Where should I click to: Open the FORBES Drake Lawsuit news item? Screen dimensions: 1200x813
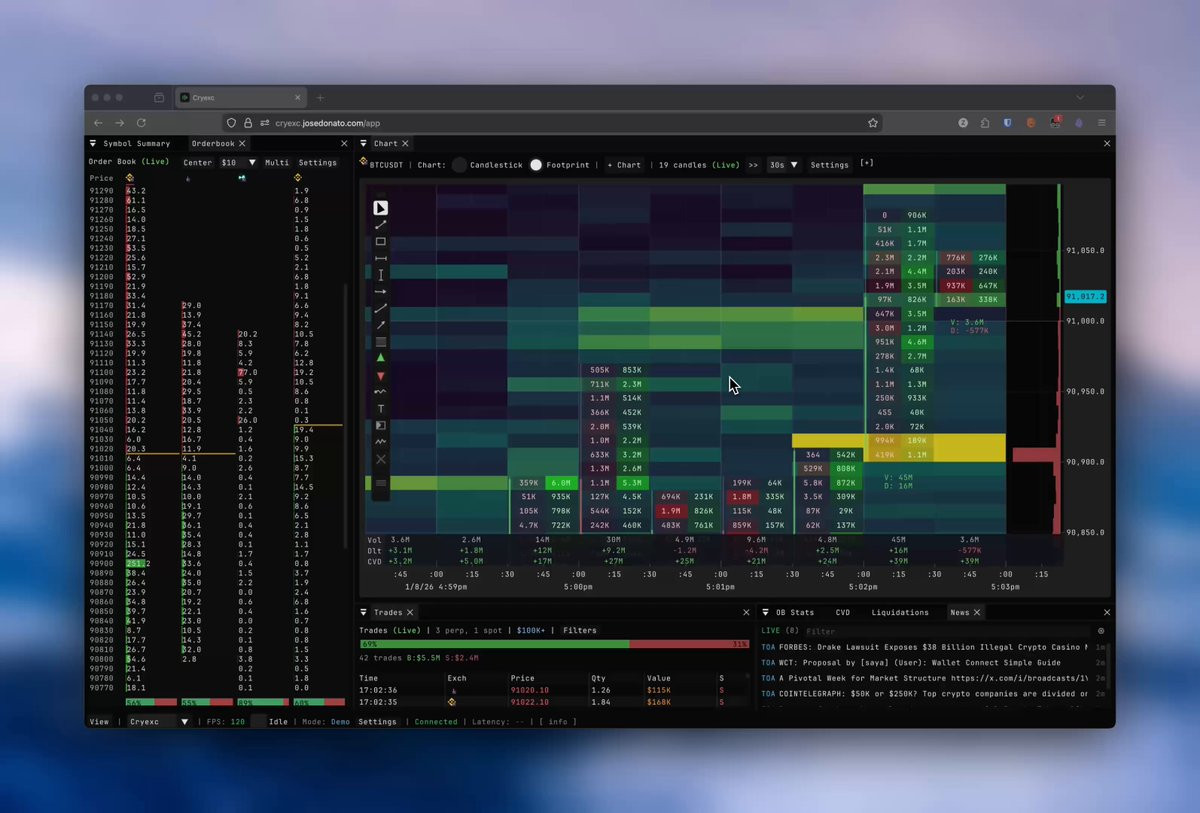coord(925,647)
